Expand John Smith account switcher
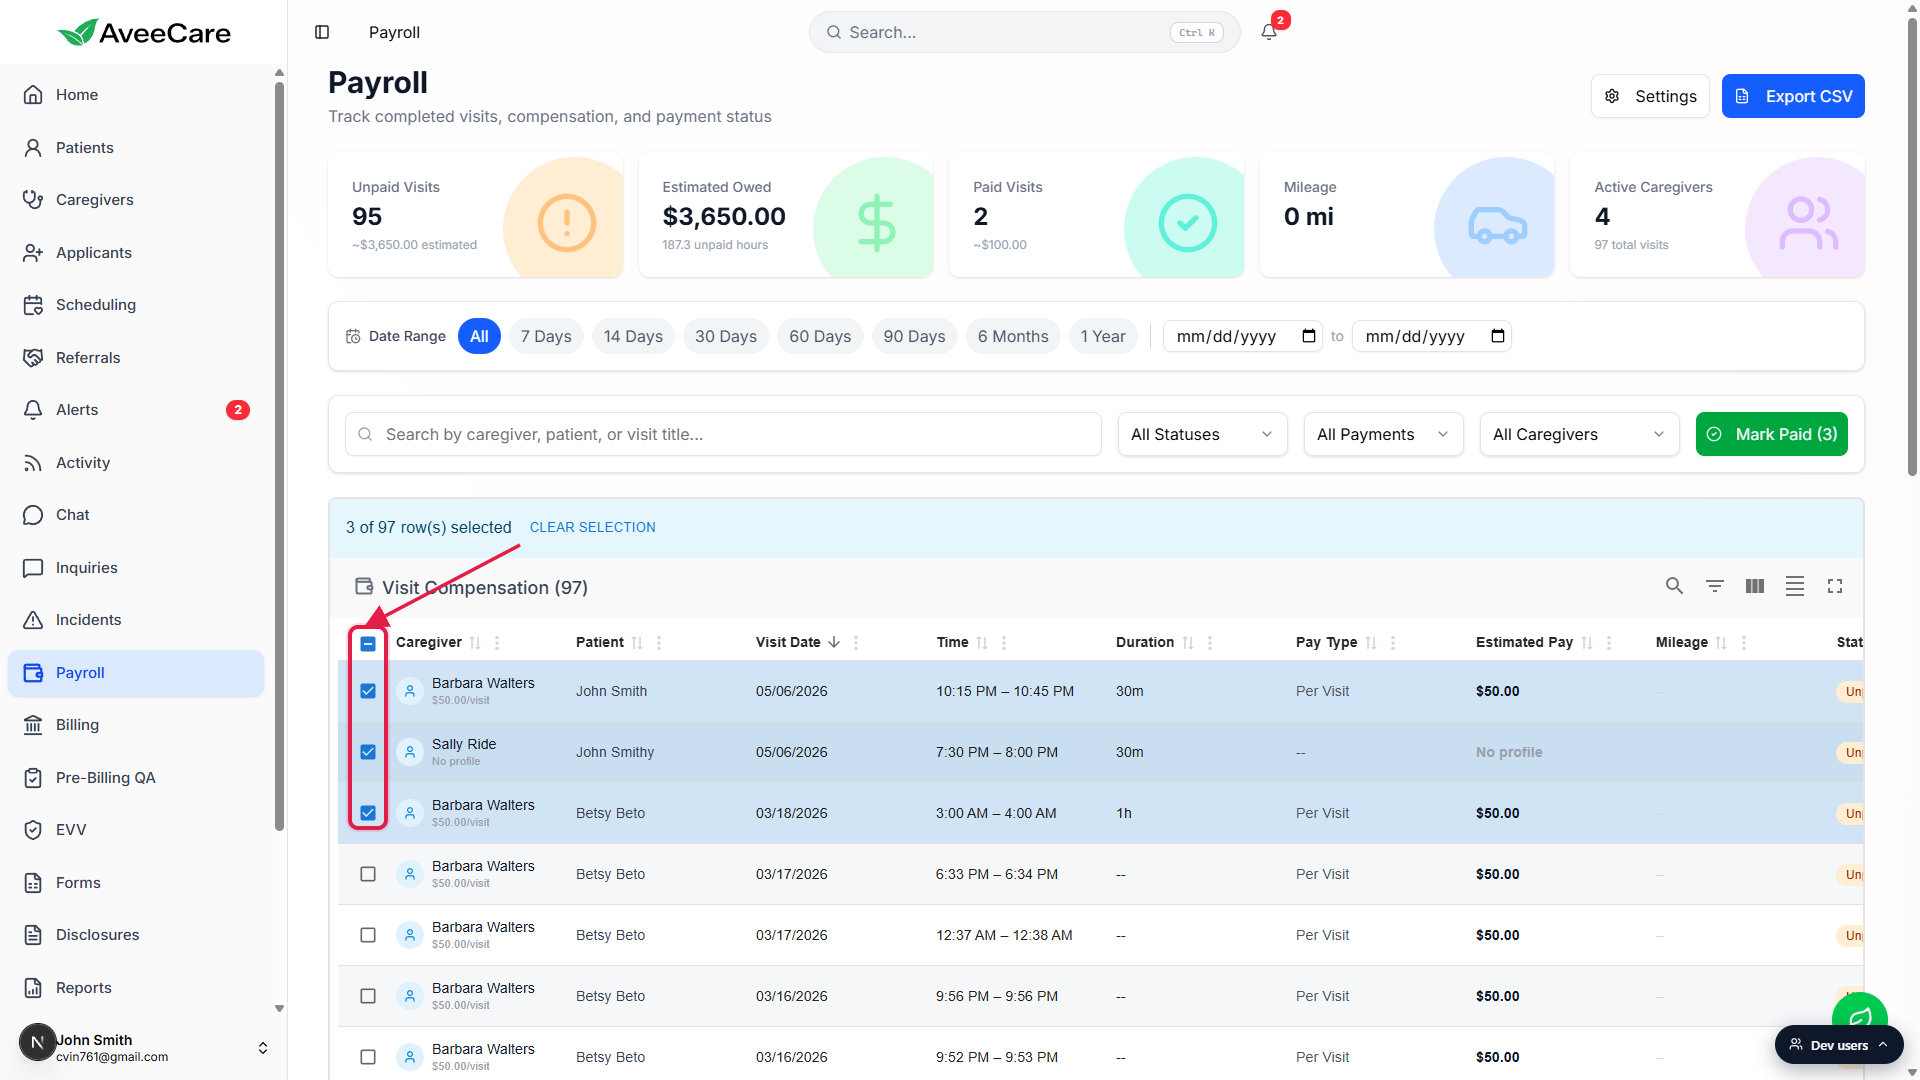This screenshot has height=1080, width=1920. click(x=262, y=1048)
